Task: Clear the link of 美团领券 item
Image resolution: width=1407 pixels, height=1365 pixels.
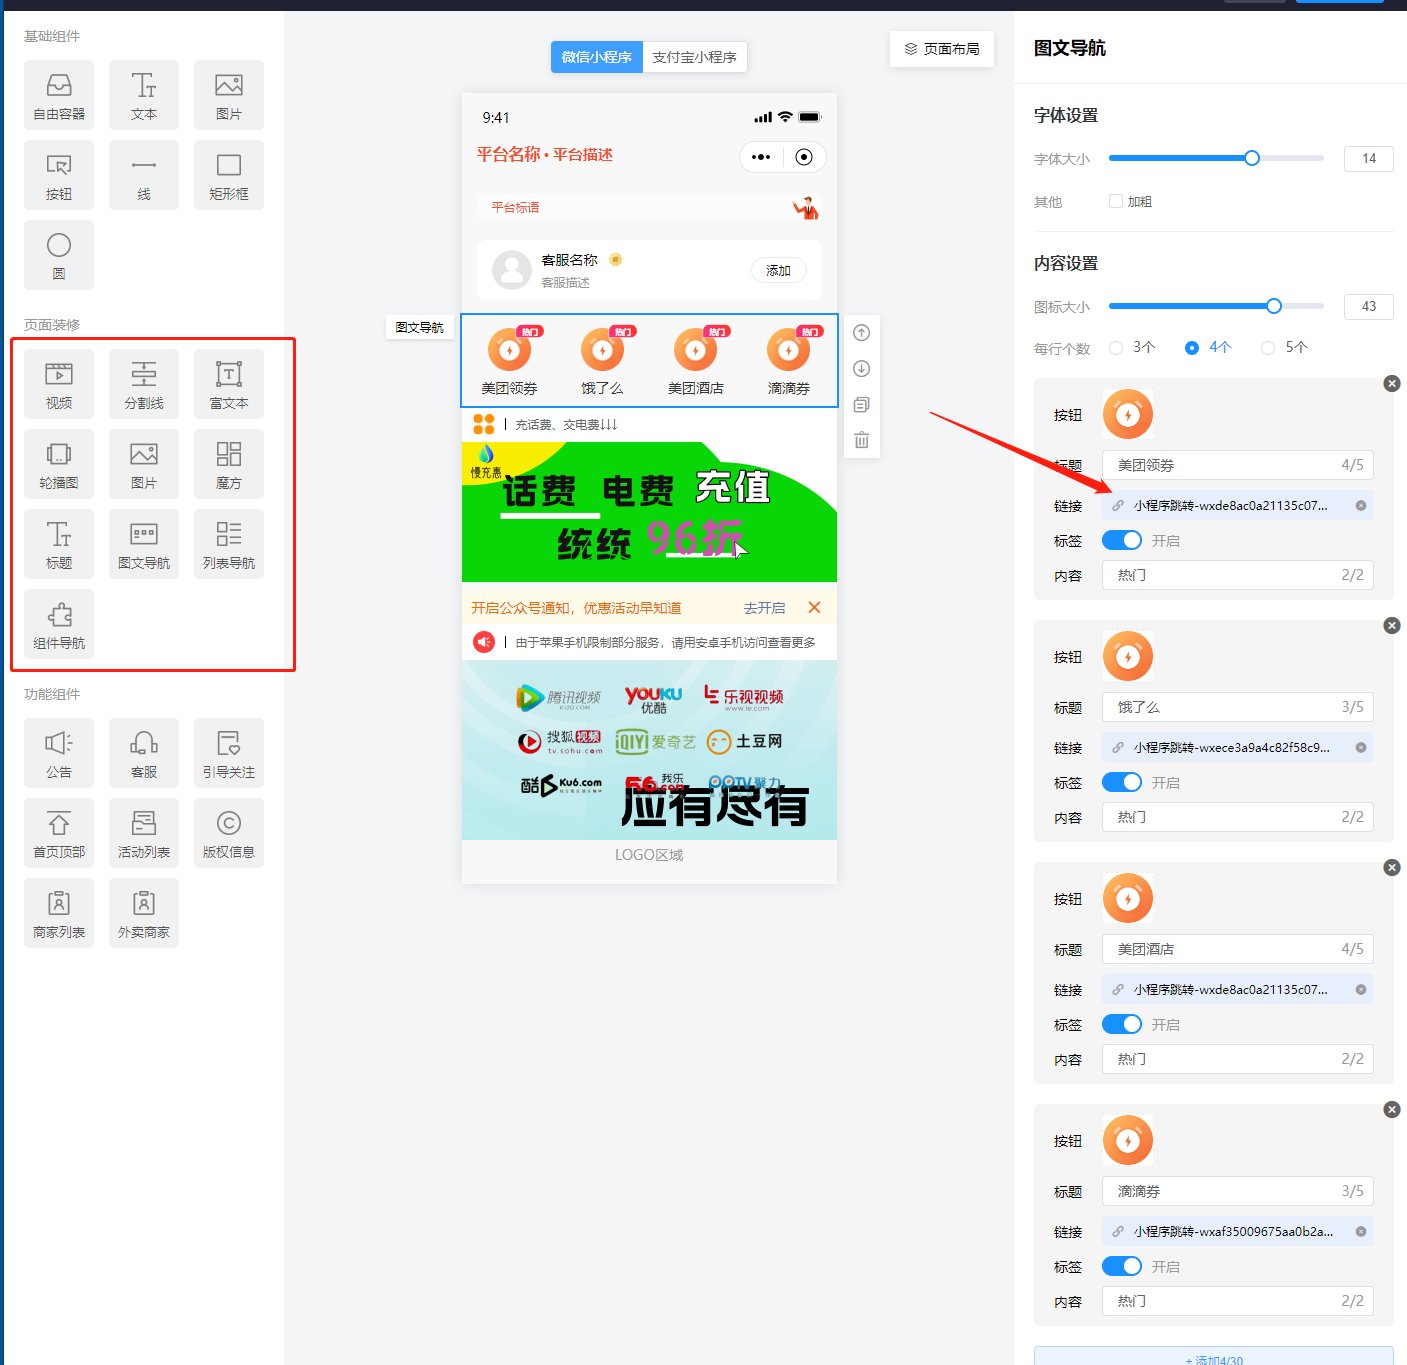Action: coord(1361,505)
